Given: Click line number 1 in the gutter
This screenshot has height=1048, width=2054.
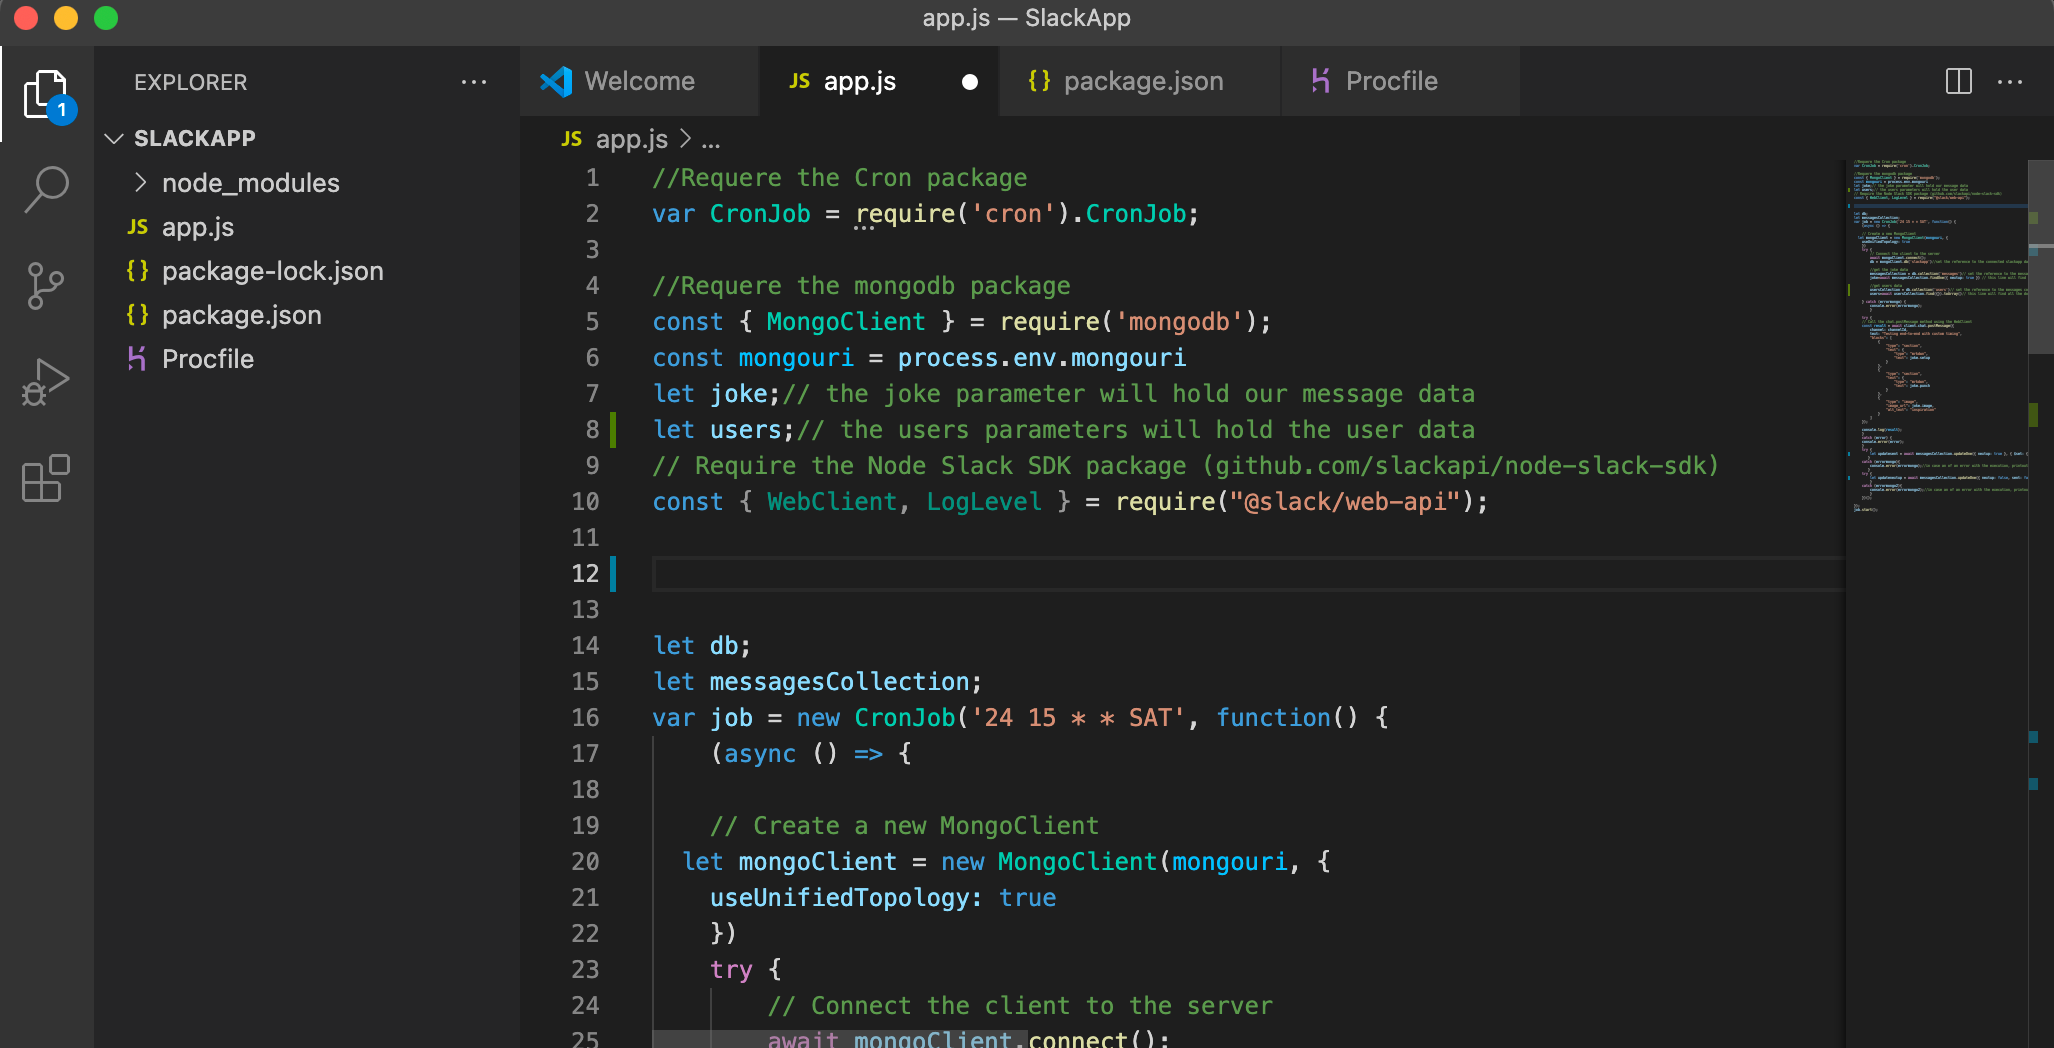Looking at the screenshot, I should pos(592,178).
